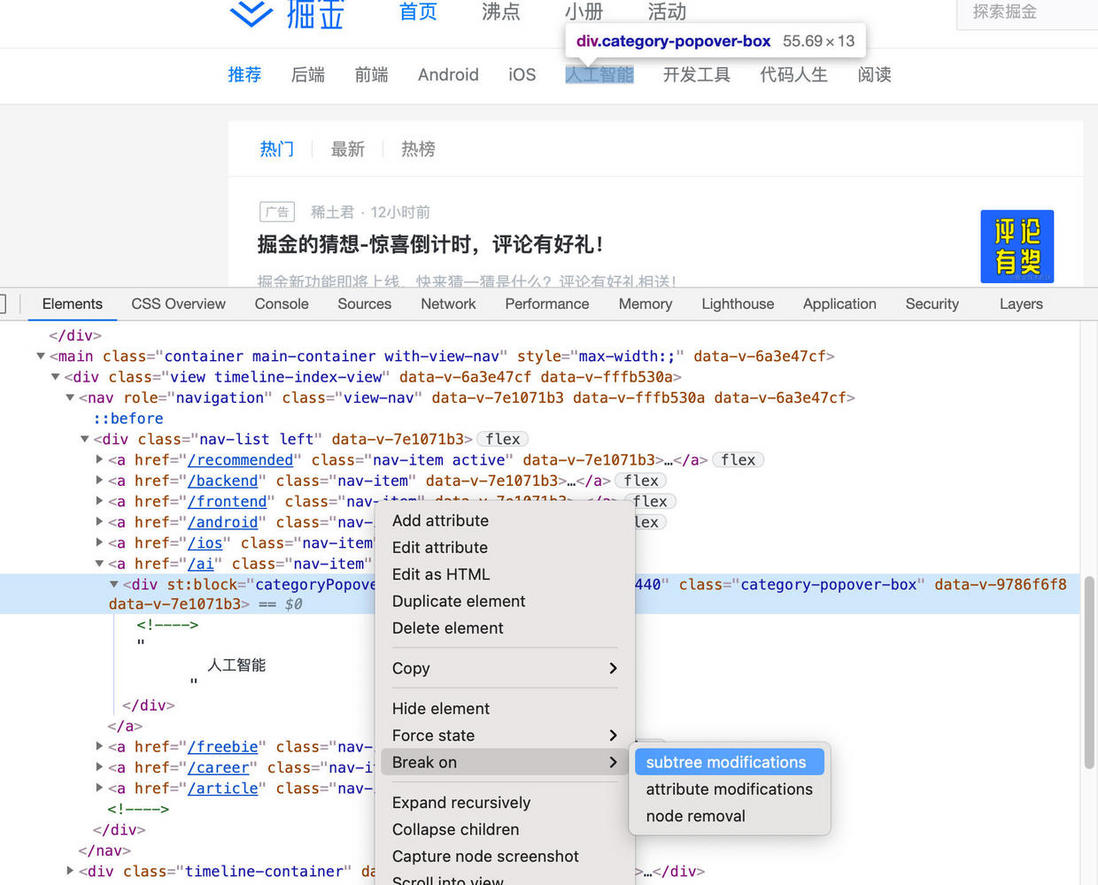Select the 前端 category
The width and height of the screenshot is (1098, 885).
tap(371, 74)
